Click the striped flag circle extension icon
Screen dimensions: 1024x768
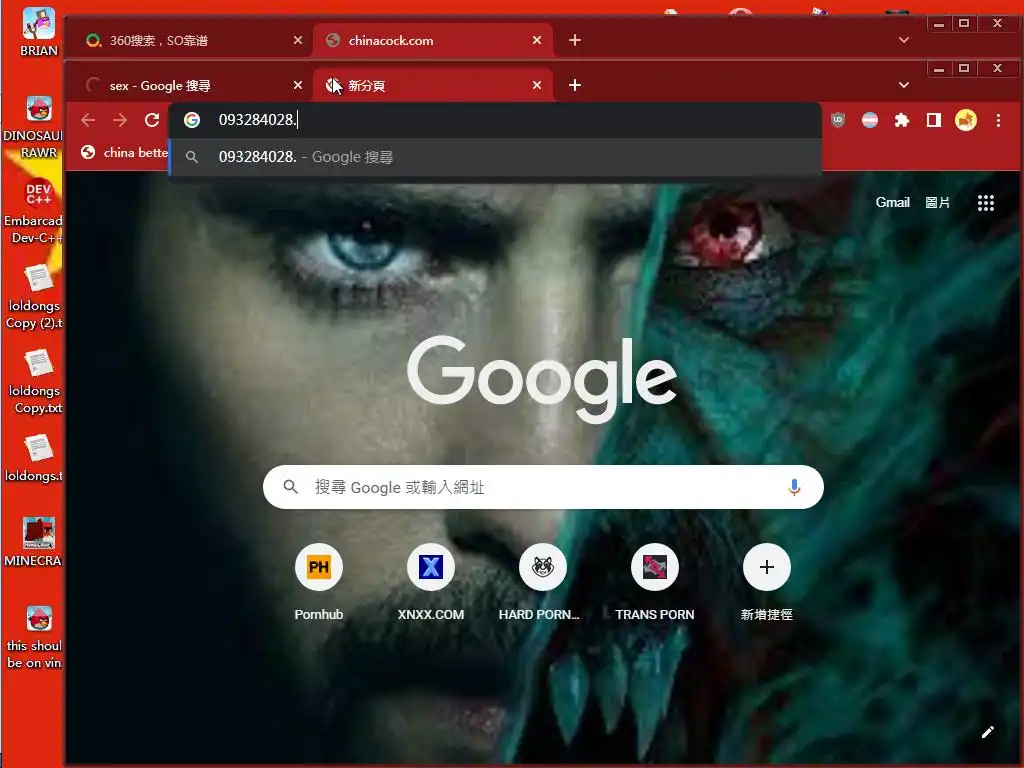(870, 120)
